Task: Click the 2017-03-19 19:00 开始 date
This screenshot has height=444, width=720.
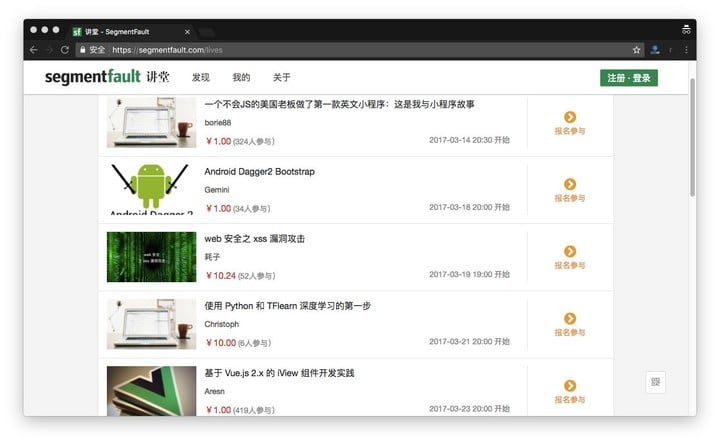Action: pyautogui.click(x=469, y=274)
